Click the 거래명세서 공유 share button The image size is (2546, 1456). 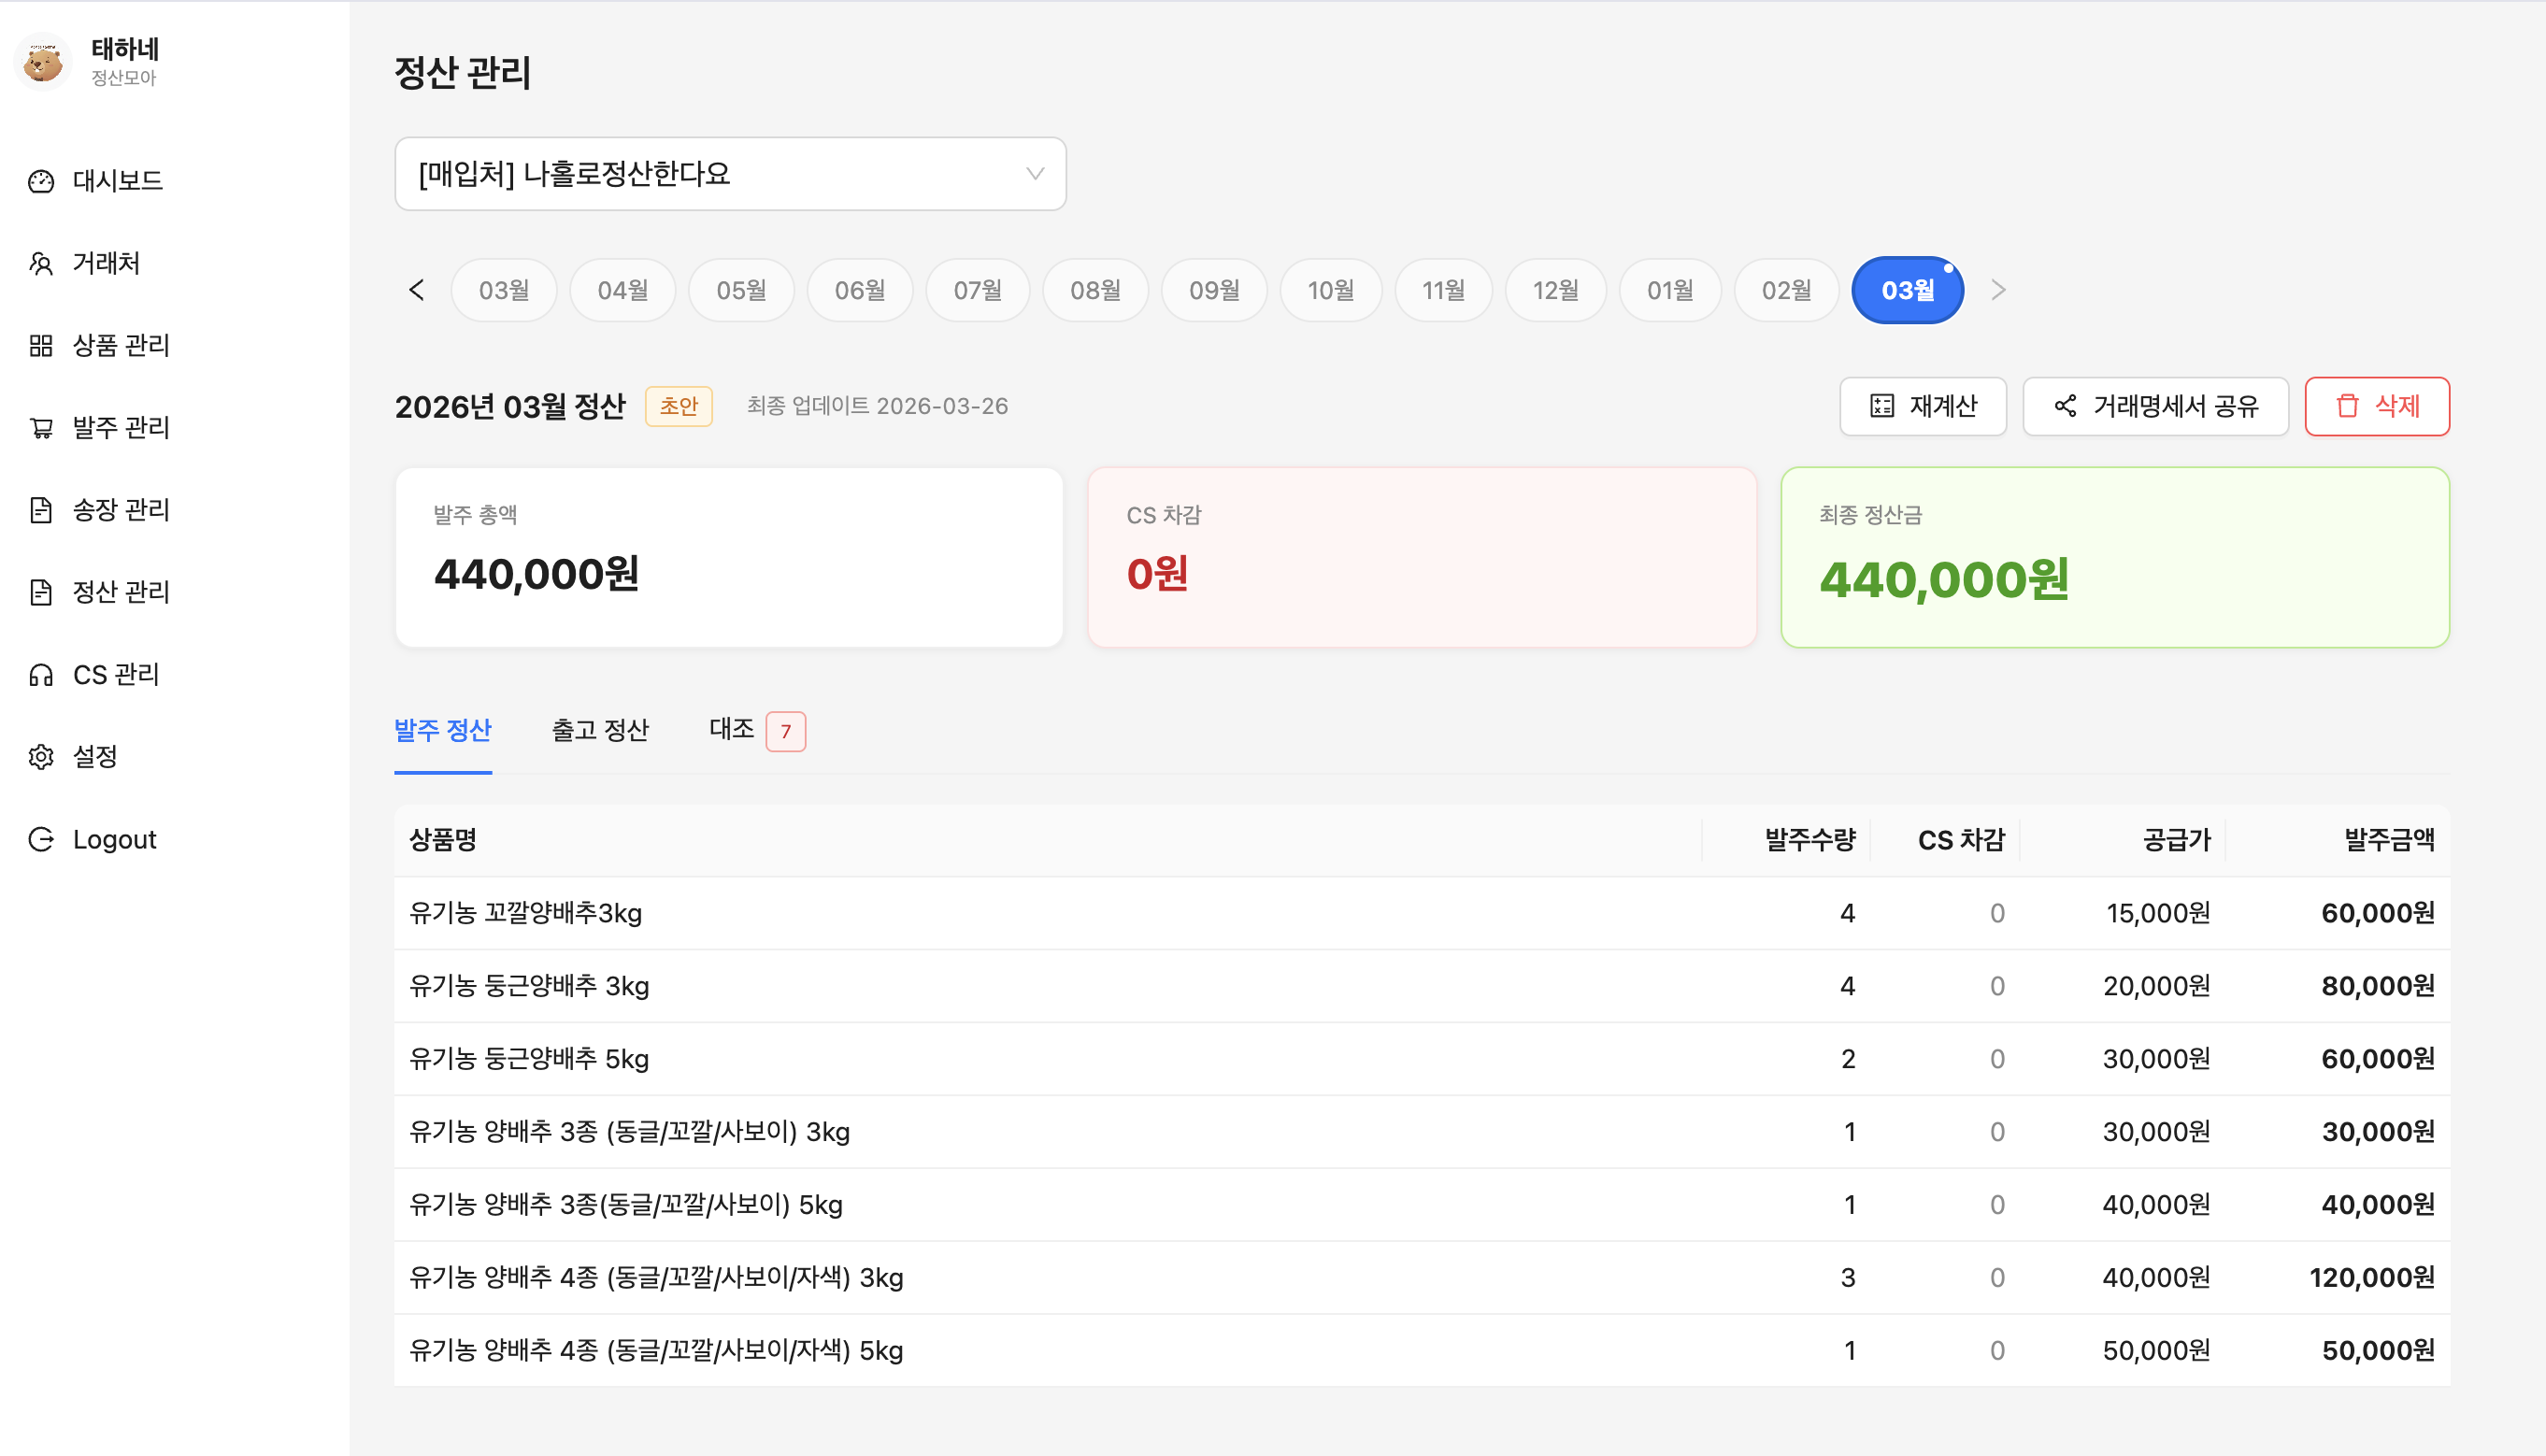click(2155, 406)
